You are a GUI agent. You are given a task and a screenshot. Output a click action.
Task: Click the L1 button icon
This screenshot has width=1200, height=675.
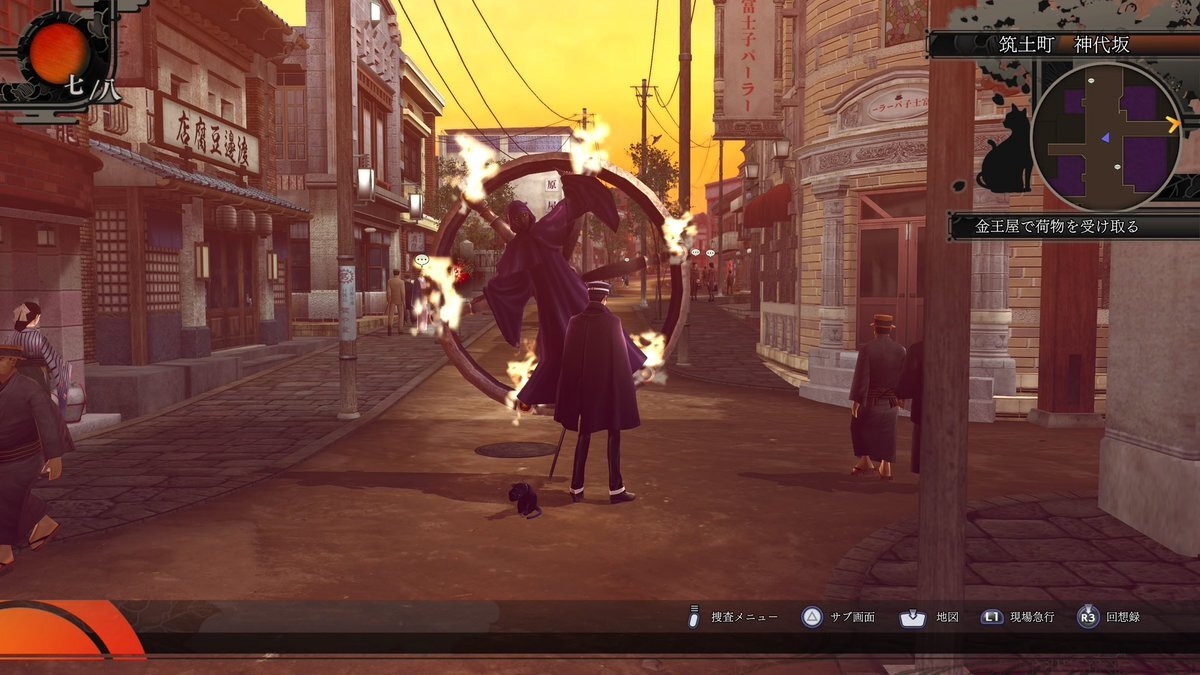pos(991,617)
